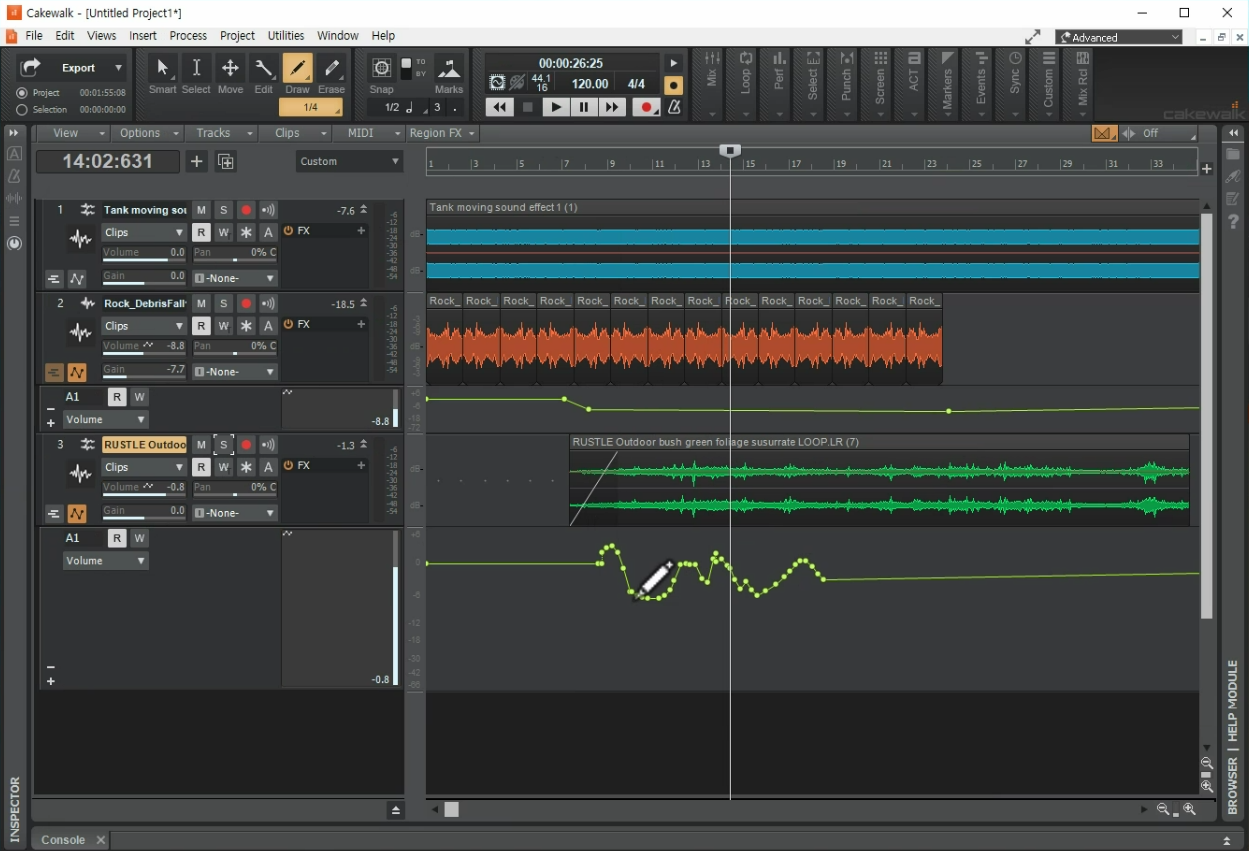
Task: Expand the Export options dropdown arrow
Action: (118, 68)
